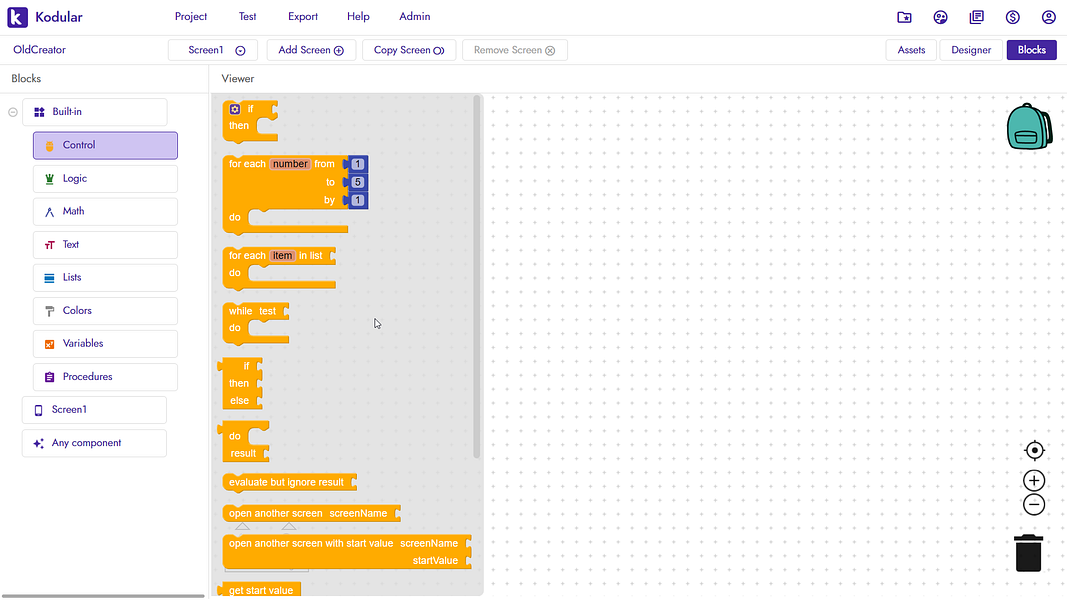The height and width of the screenshot is (600, 1067).
Task: Switch to the Designer tab
Action: coord(969,49)
